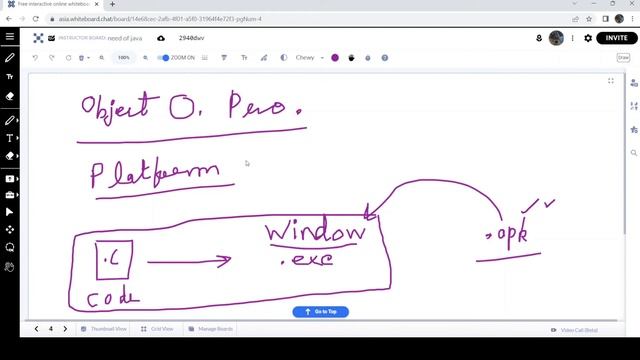Open the Chewy font dropdown
Image resolution: width=640 pixels, height=360 pixels.
click(310, 58)
